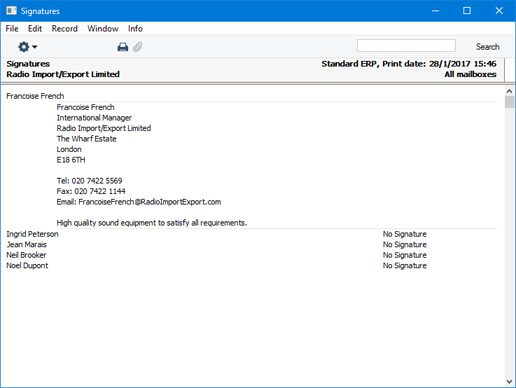Select the Neil Brooker entry
516x388 pixels.
point(26,255)
